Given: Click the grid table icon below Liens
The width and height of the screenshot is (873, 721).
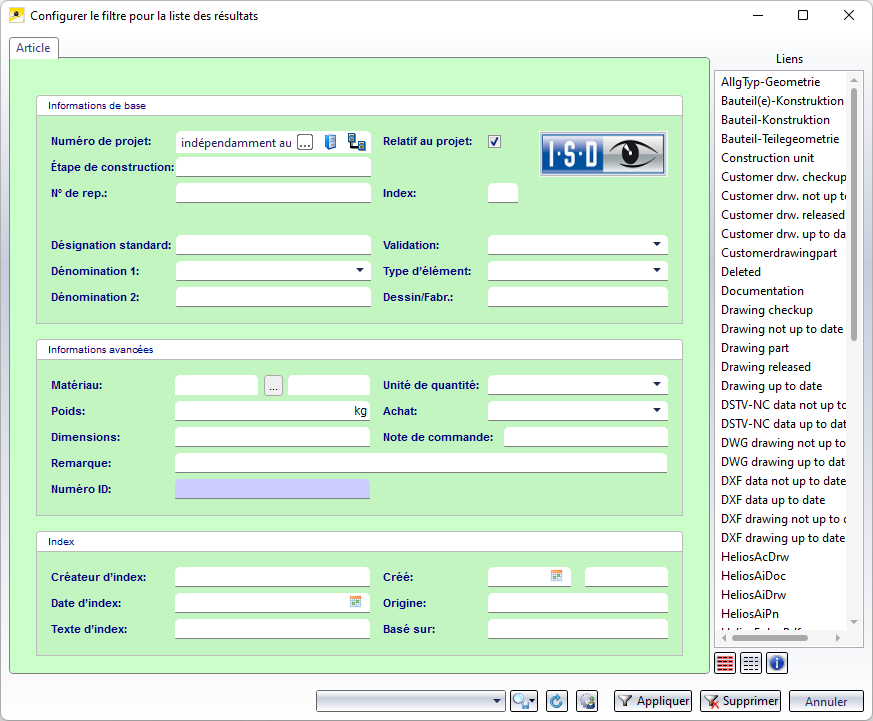Looking at the screenshot, I should (x=751, y=662).
